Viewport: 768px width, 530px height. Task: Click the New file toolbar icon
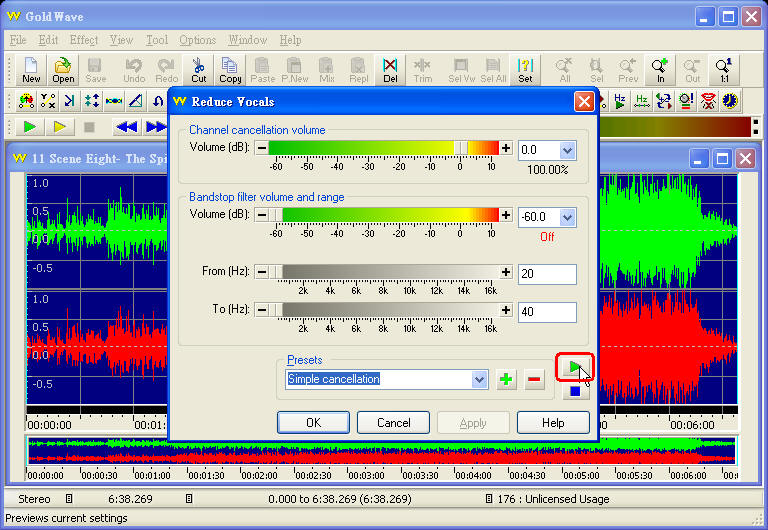click(31, 71)
